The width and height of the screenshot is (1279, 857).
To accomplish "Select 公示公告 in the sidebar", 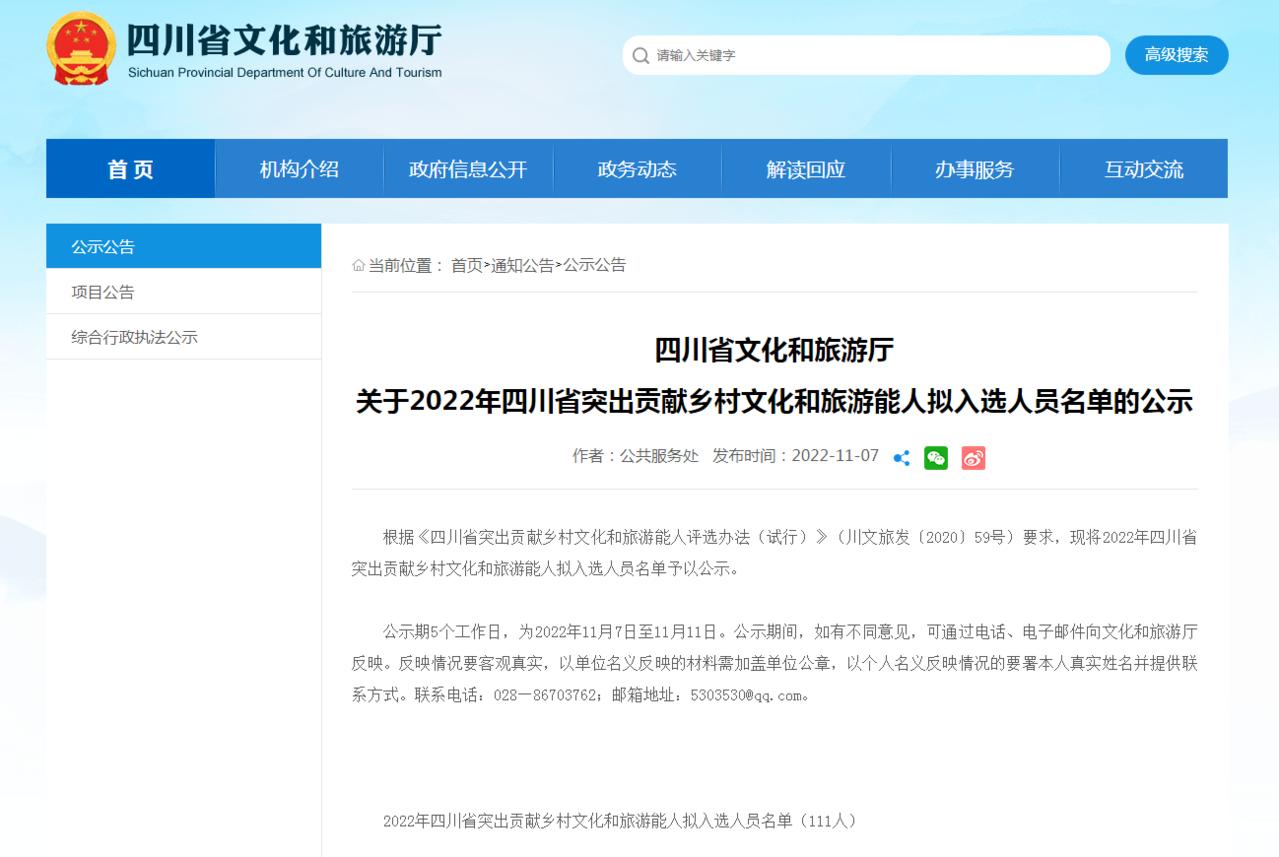I will point(103,247).
